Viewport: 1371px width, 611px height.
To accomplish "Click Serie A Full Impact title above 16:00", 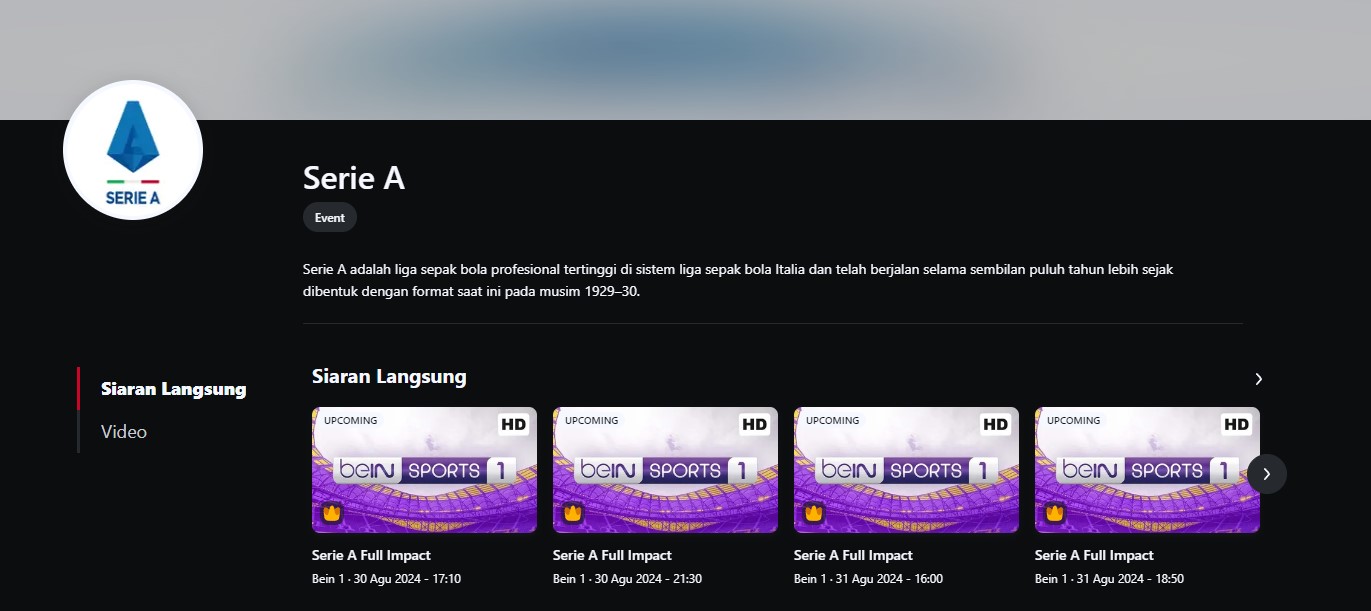I will (853, 555).
